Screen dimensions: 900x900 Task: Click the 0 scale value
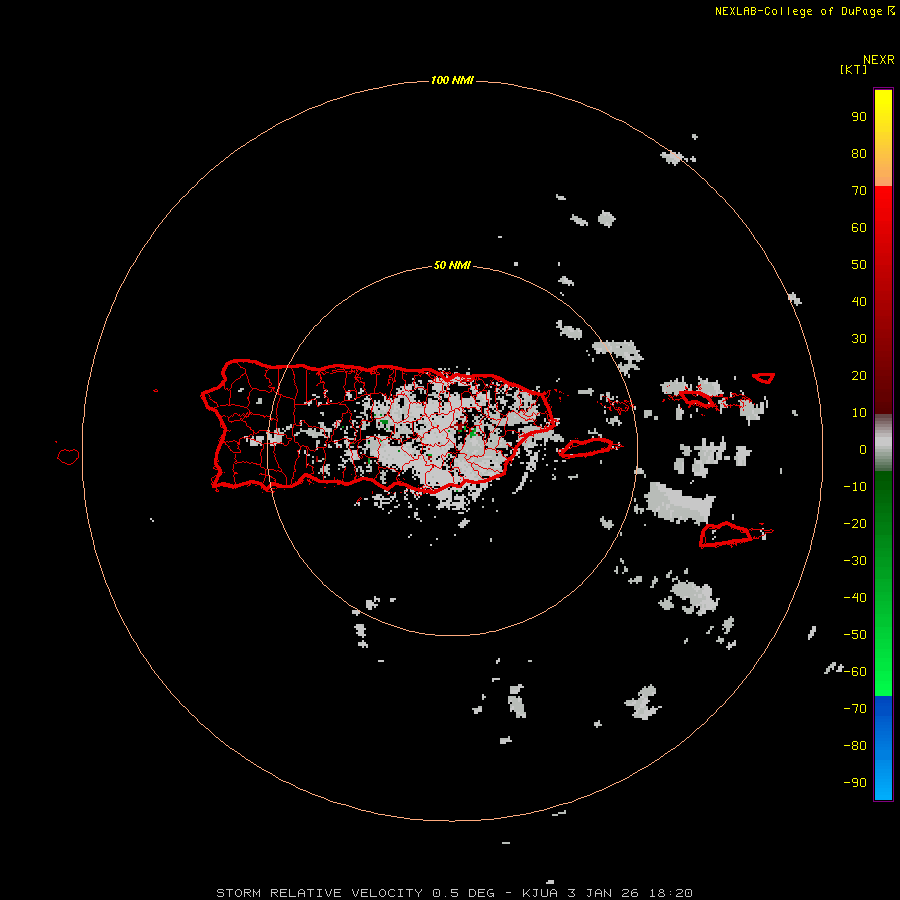[x=863, y=449]
